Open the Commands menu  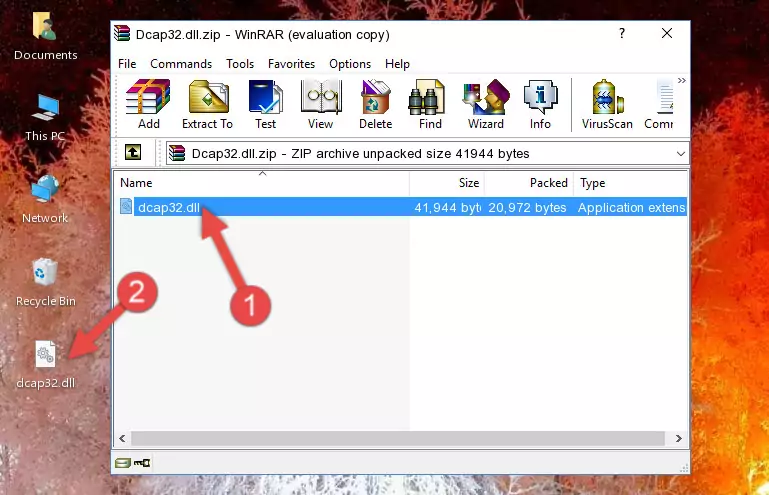point(181,64)
